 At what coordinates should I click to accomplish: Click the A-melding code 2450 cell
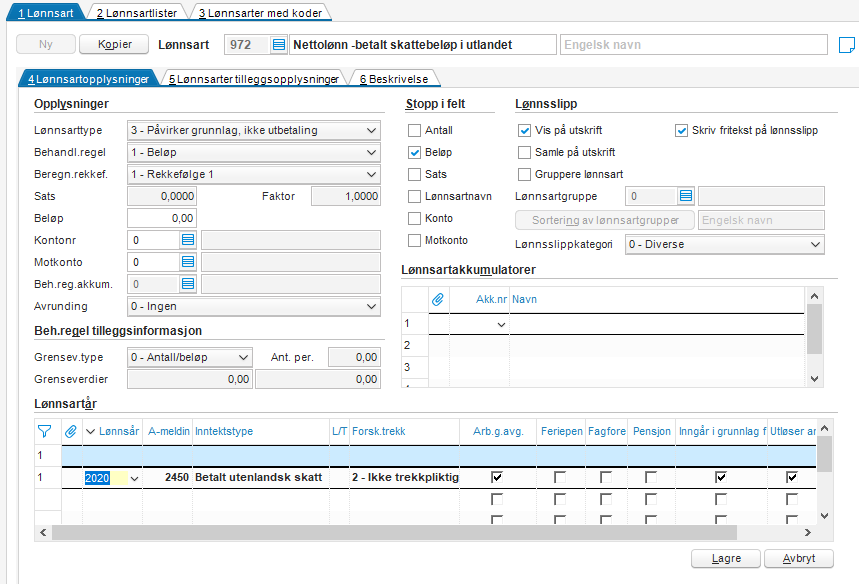[167, 477]
